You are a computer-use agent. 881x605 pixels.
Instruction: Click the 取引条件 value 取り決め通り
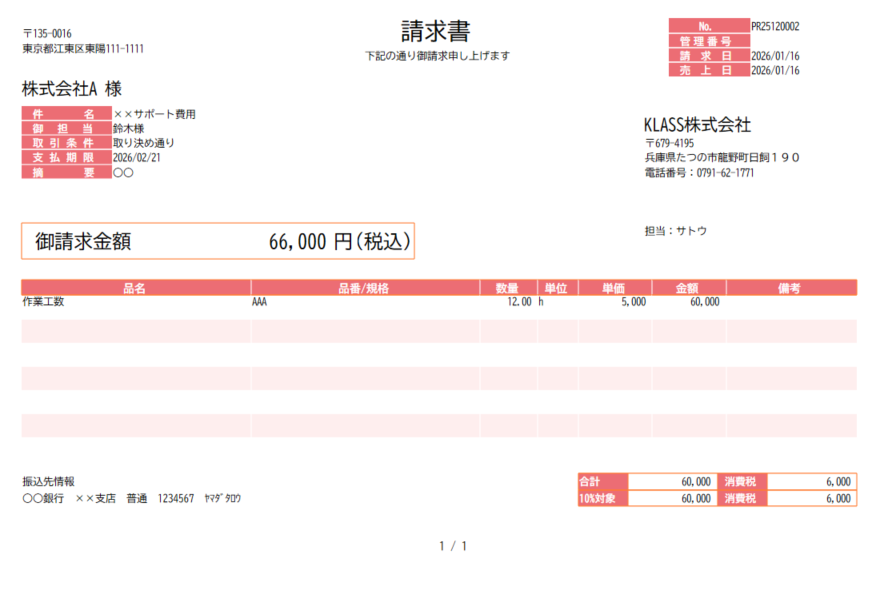[144, 143]
